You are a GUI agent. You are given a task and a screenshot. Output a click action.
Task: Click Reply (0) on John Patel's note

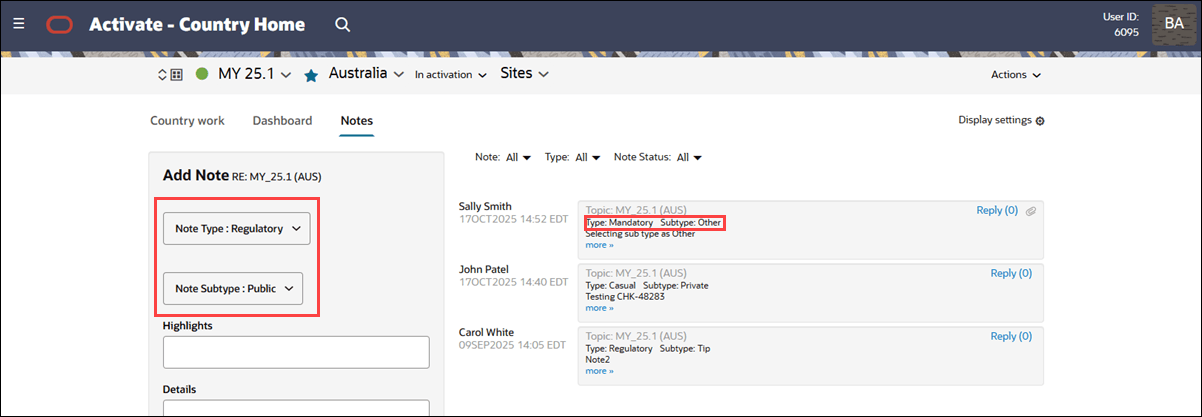[x=1011, y=273]
